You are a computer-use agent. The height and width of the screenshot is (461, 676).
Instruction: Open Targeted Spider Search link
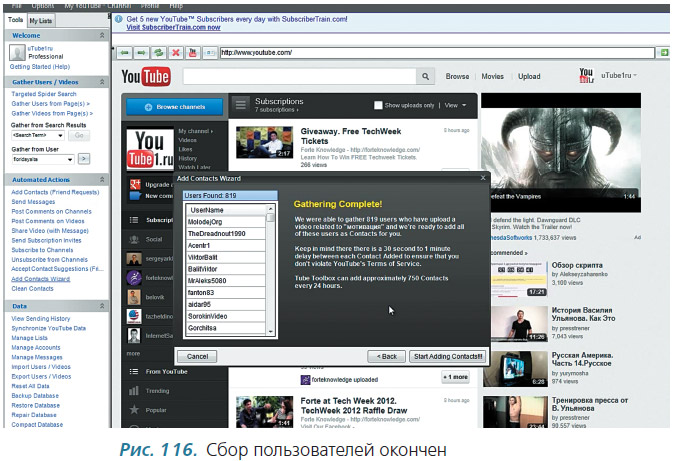pyautogui.click(x=44, y=94)
